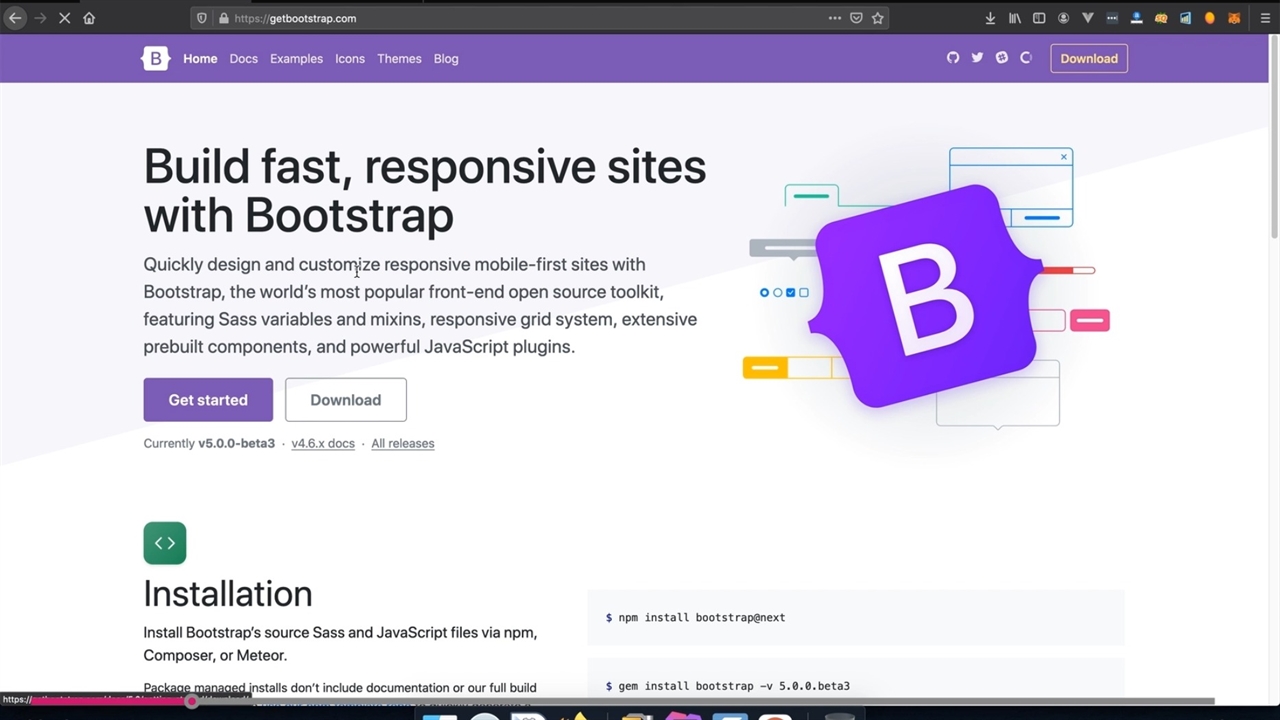
Task: Open the Docs nav item
Action: pyautogui.click(x=243, y=59)
